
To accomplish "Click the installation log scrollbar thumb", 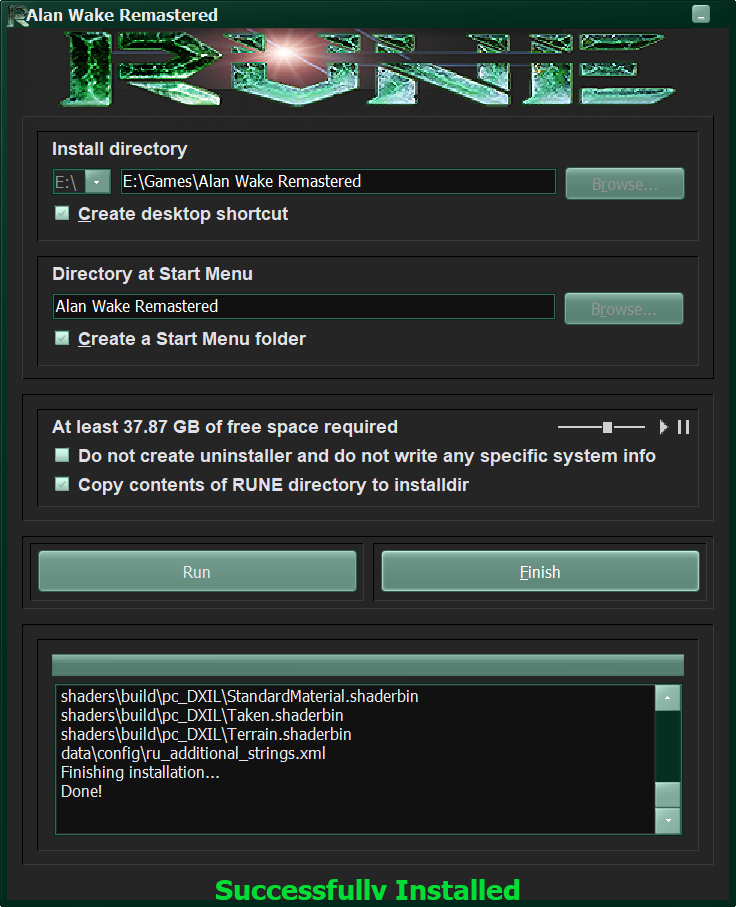I will [x=667, y=795].
